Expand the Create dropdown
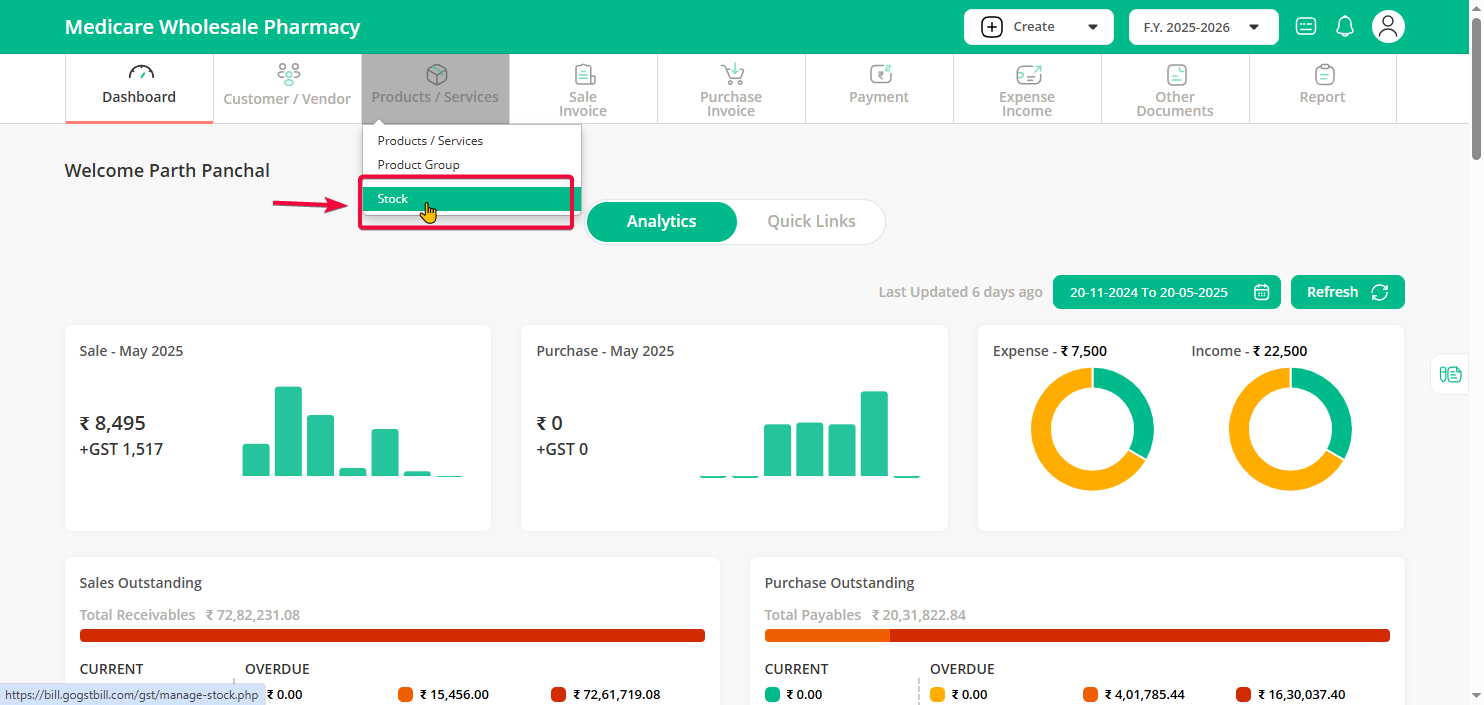 (1038, 27)
